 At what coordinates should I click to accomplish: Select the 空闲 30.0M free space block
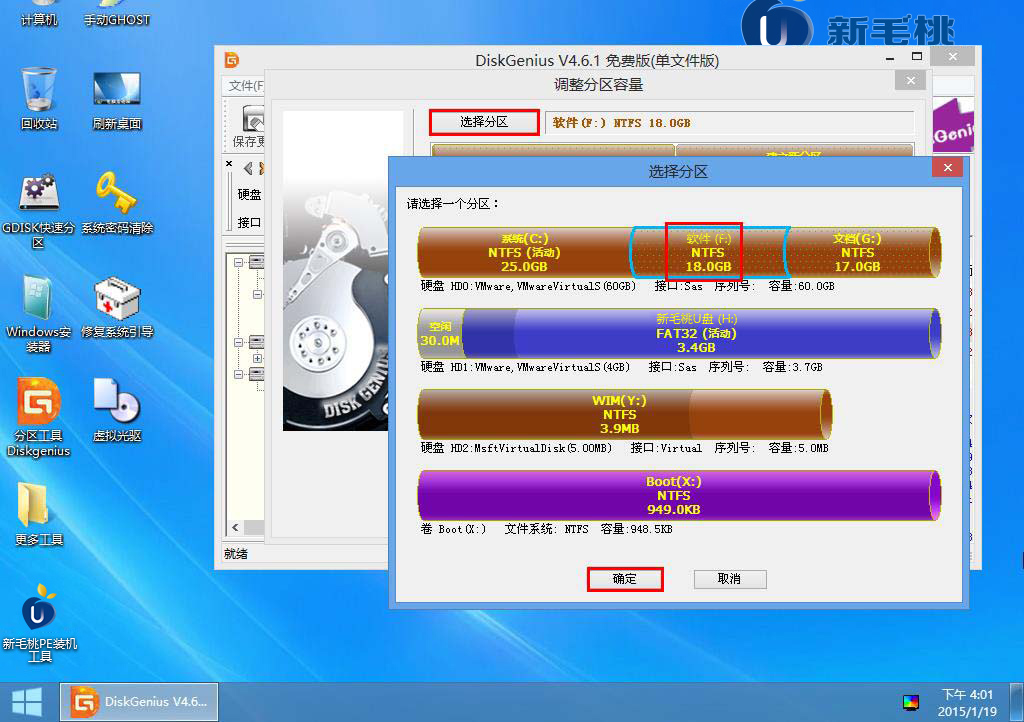[440, 334]
